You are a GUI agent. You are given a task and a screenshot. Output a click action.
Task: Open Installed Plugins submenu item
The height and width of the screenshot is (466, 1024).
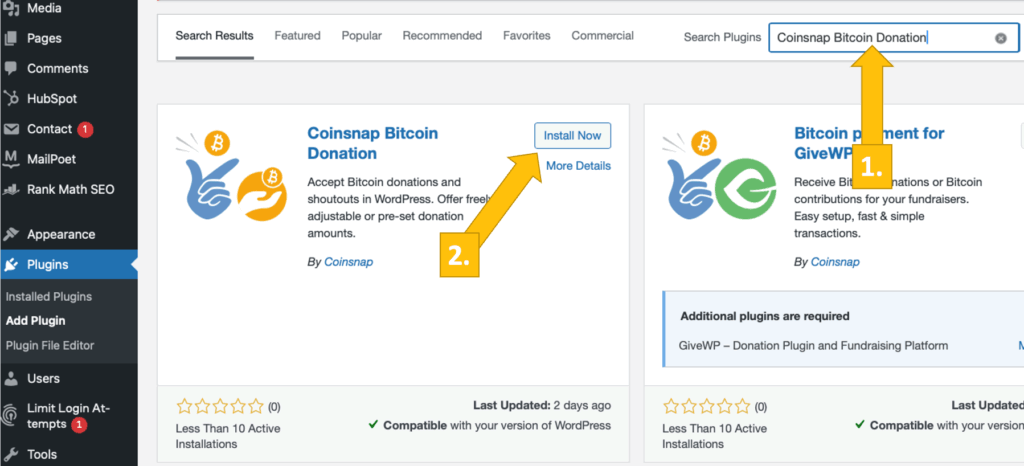pyautogui.click(x=48, y=297)
